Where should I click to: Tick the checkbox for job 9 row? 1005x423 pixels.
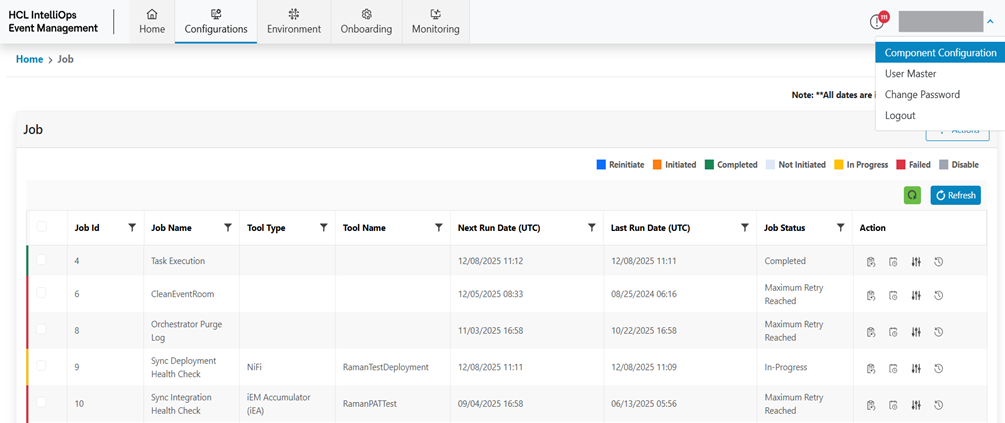(42, 367)
